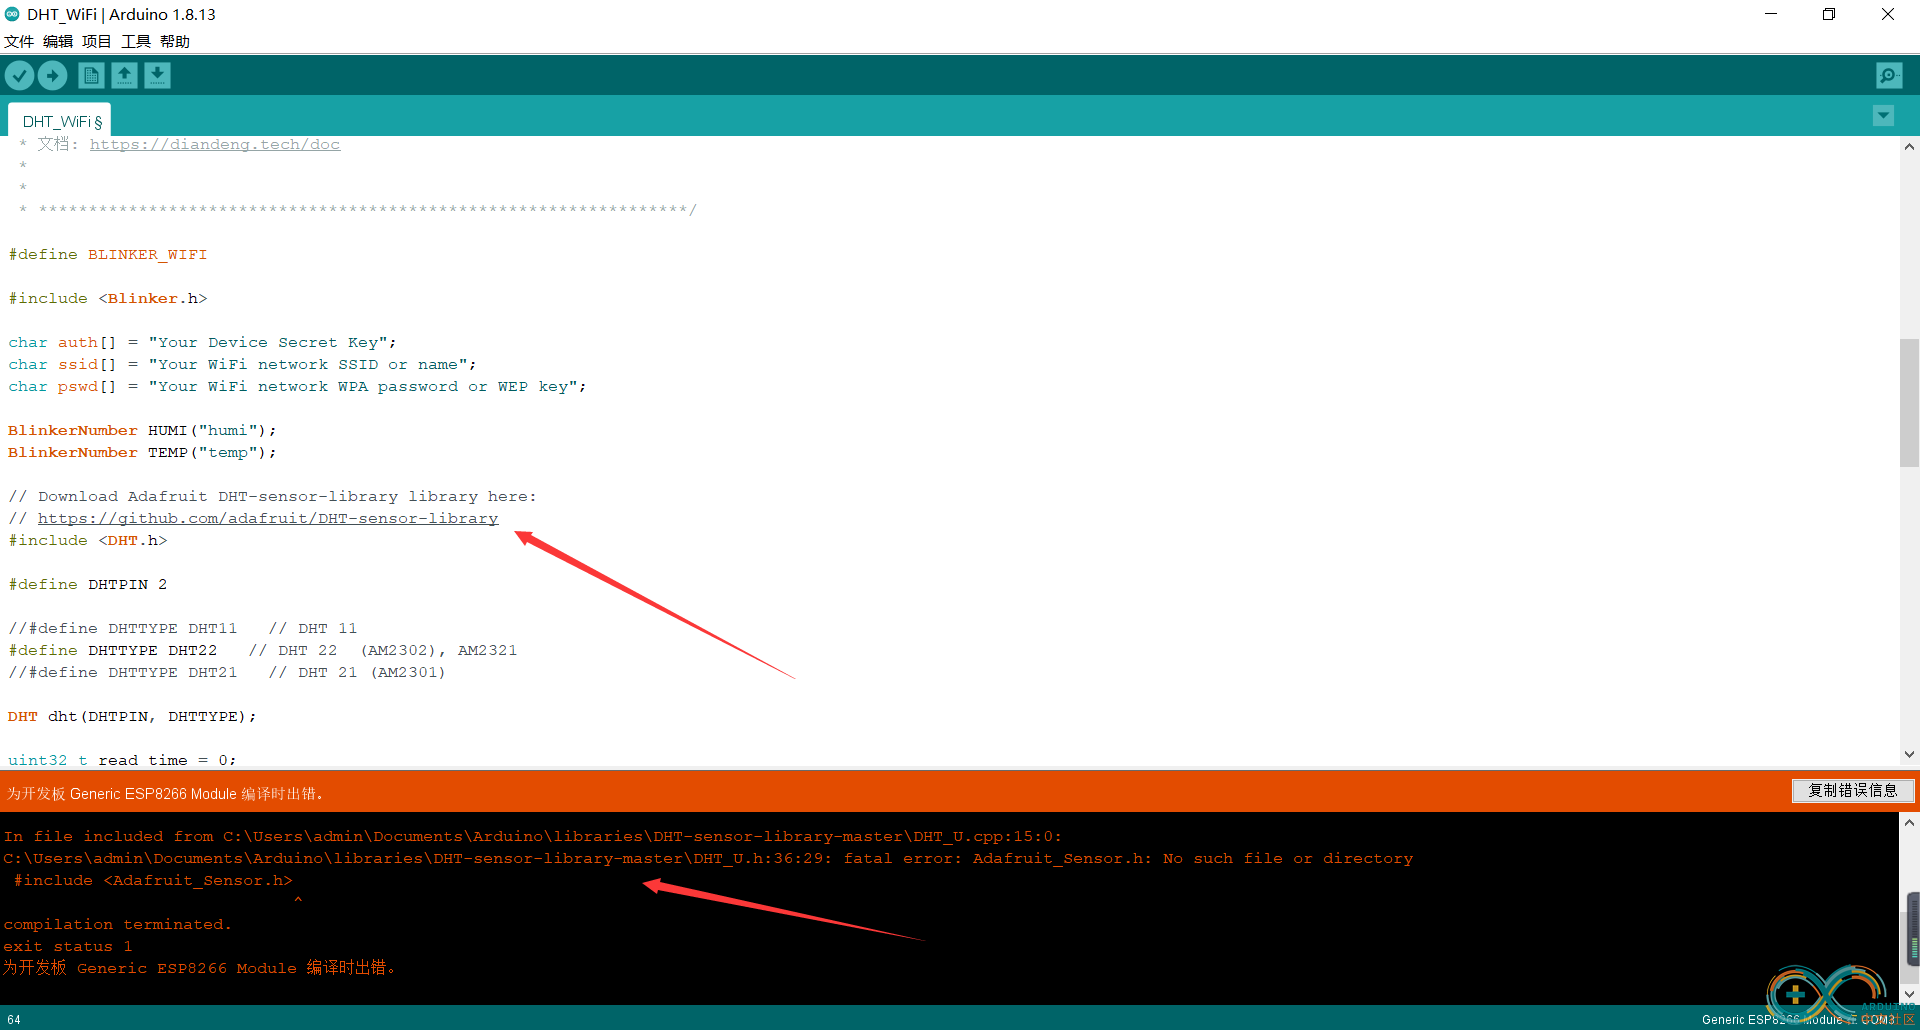Open the diandeng.tech/doc link
Screen dimensions: 1920x1030
tap(215, 144)
